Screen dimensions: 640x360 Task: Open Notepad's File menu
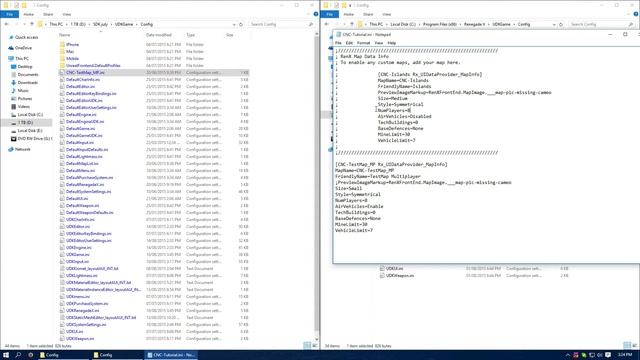click(338, 43)
